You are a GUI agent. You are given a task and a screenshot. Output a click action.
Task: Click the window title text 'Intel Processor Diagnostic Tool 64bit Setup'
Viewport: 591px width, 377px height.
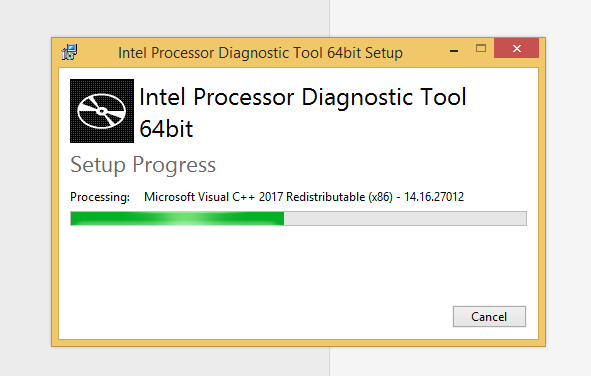tap(260, 53)
